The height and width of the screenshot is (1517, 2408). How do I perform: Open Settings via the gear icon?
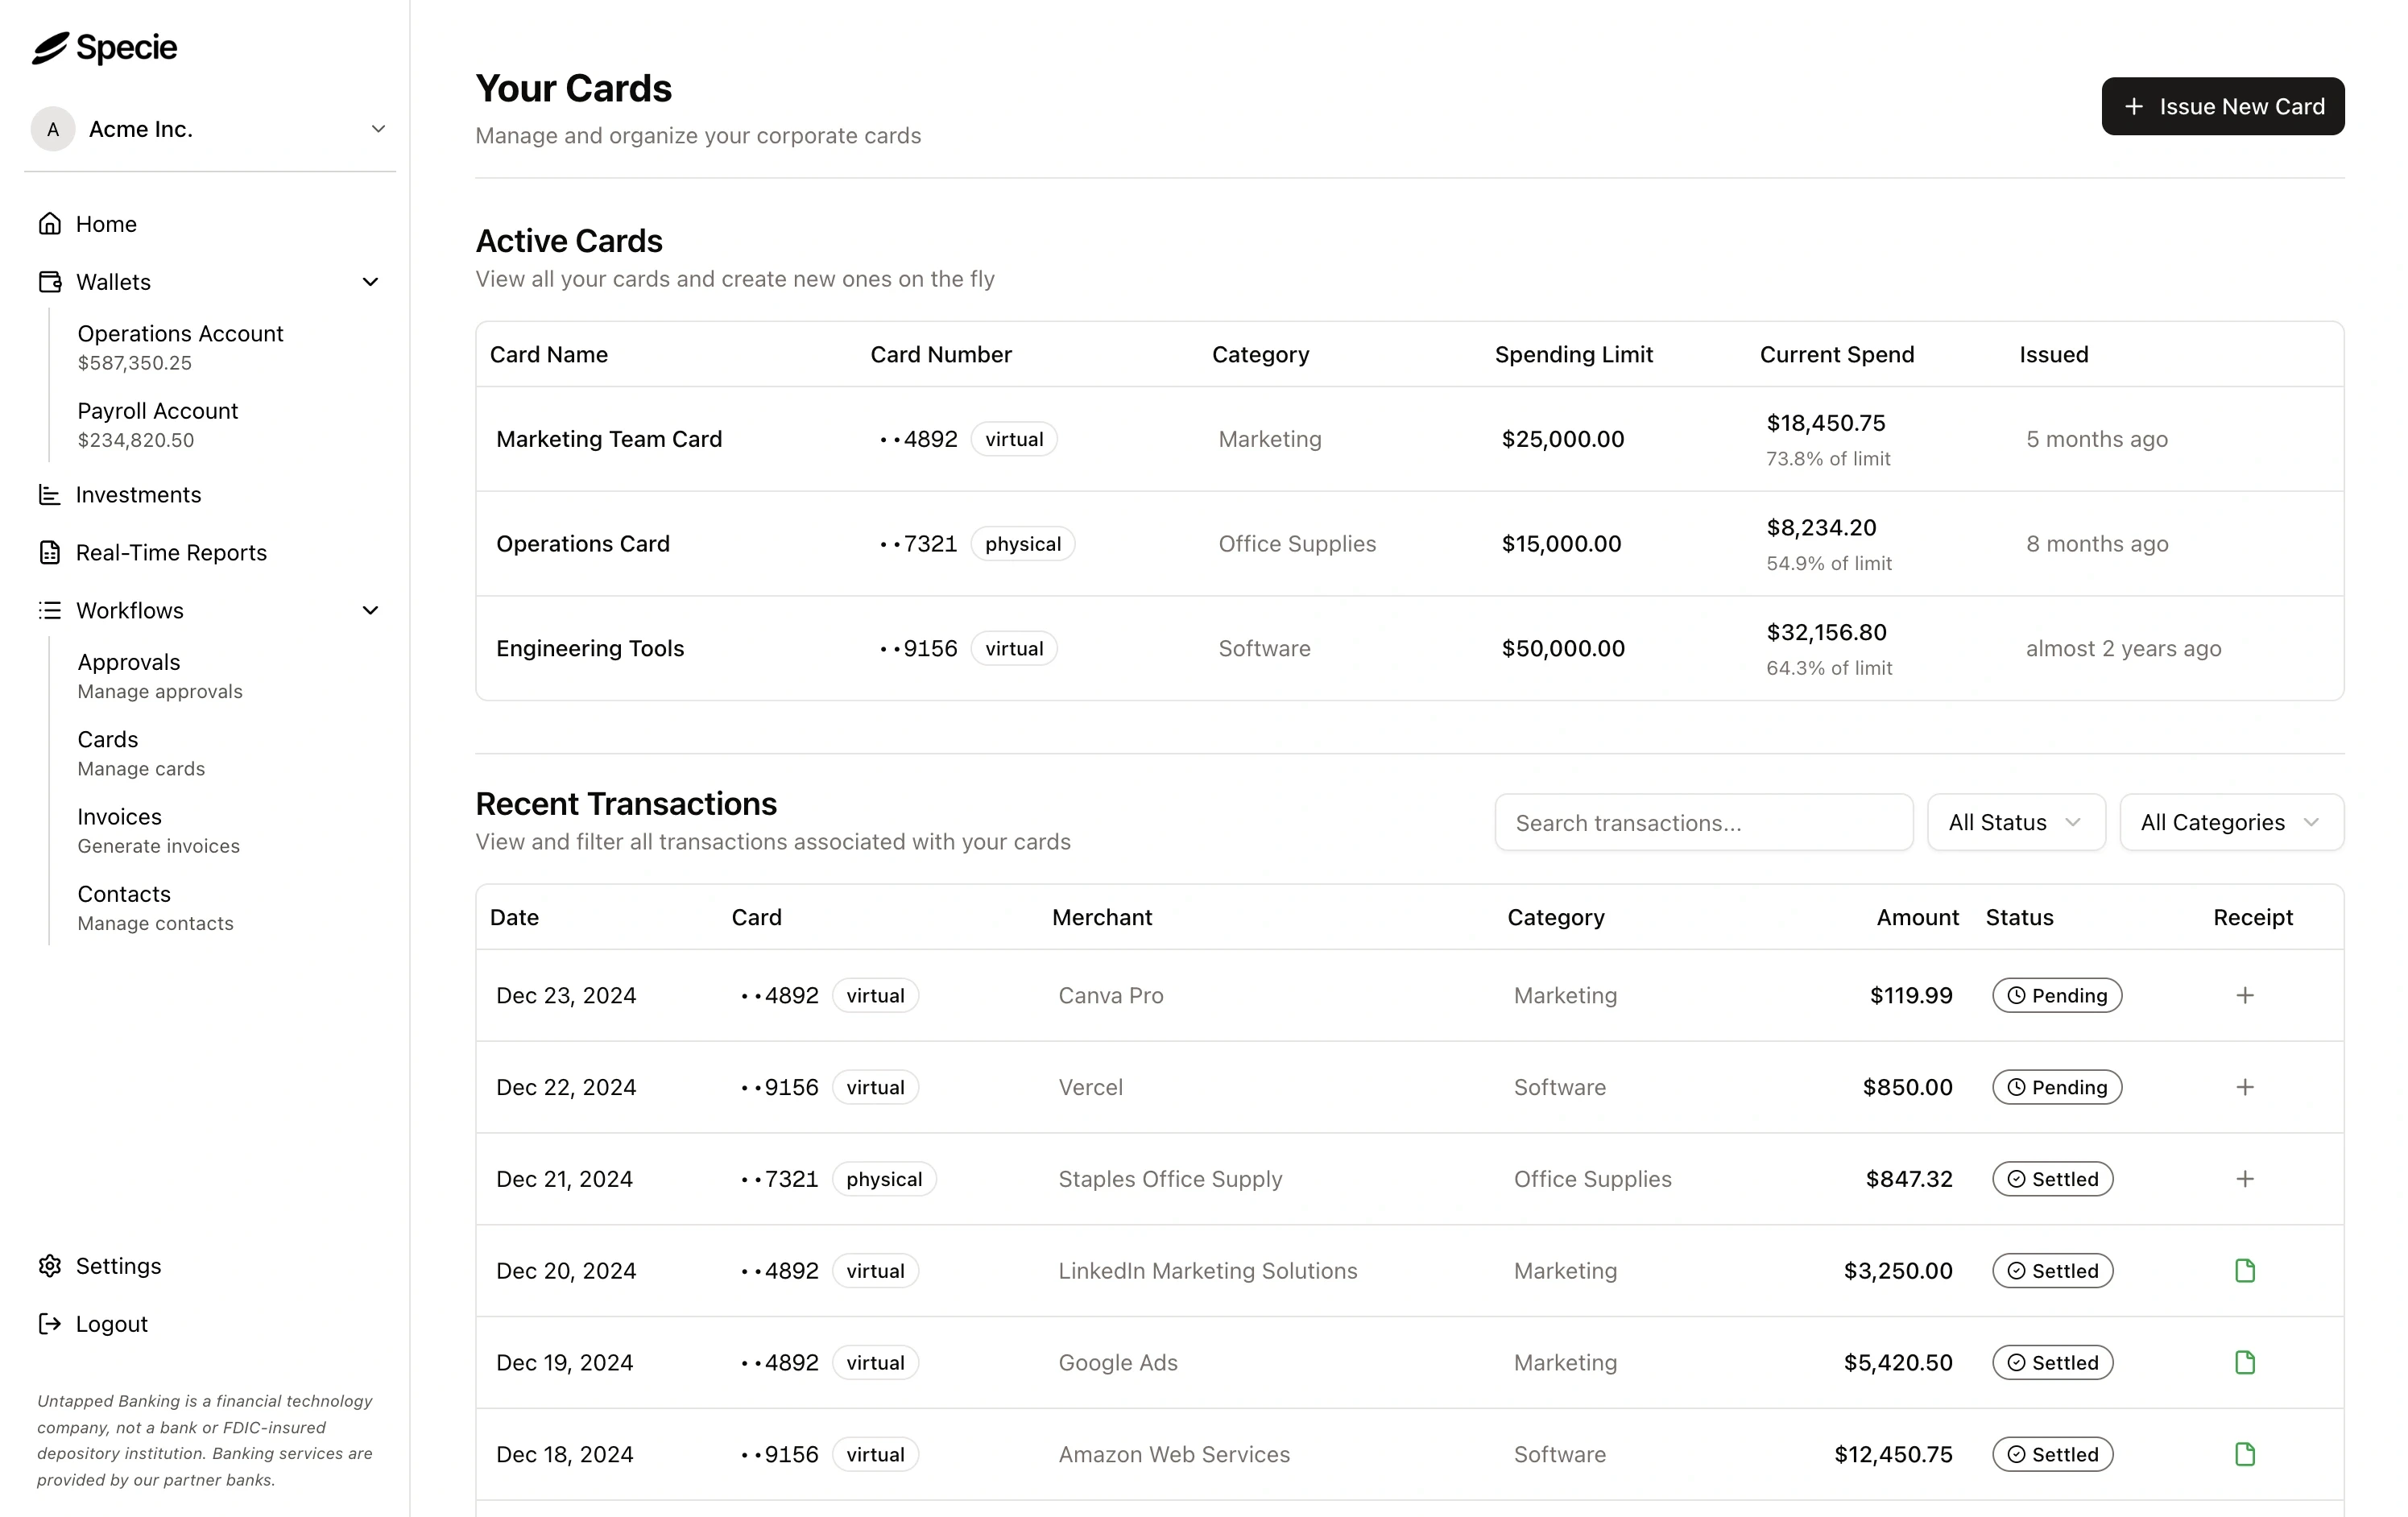[x=50, y=1265]
